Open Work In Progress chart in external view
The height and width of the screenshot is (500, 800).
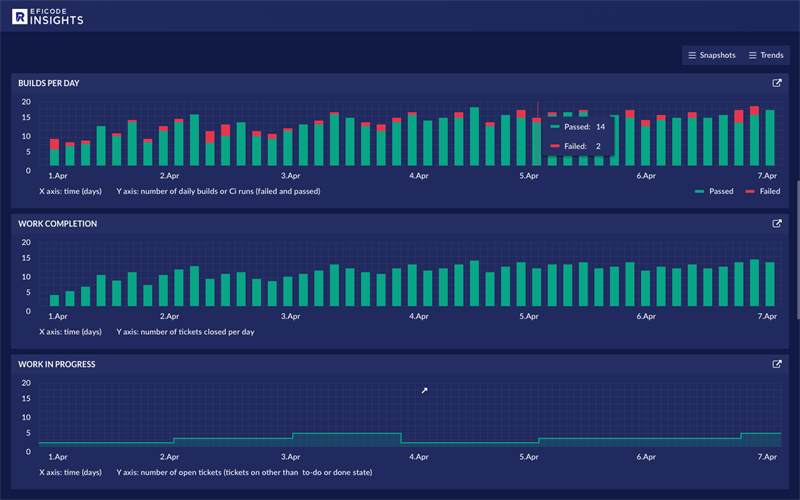[x=777, y=365]
